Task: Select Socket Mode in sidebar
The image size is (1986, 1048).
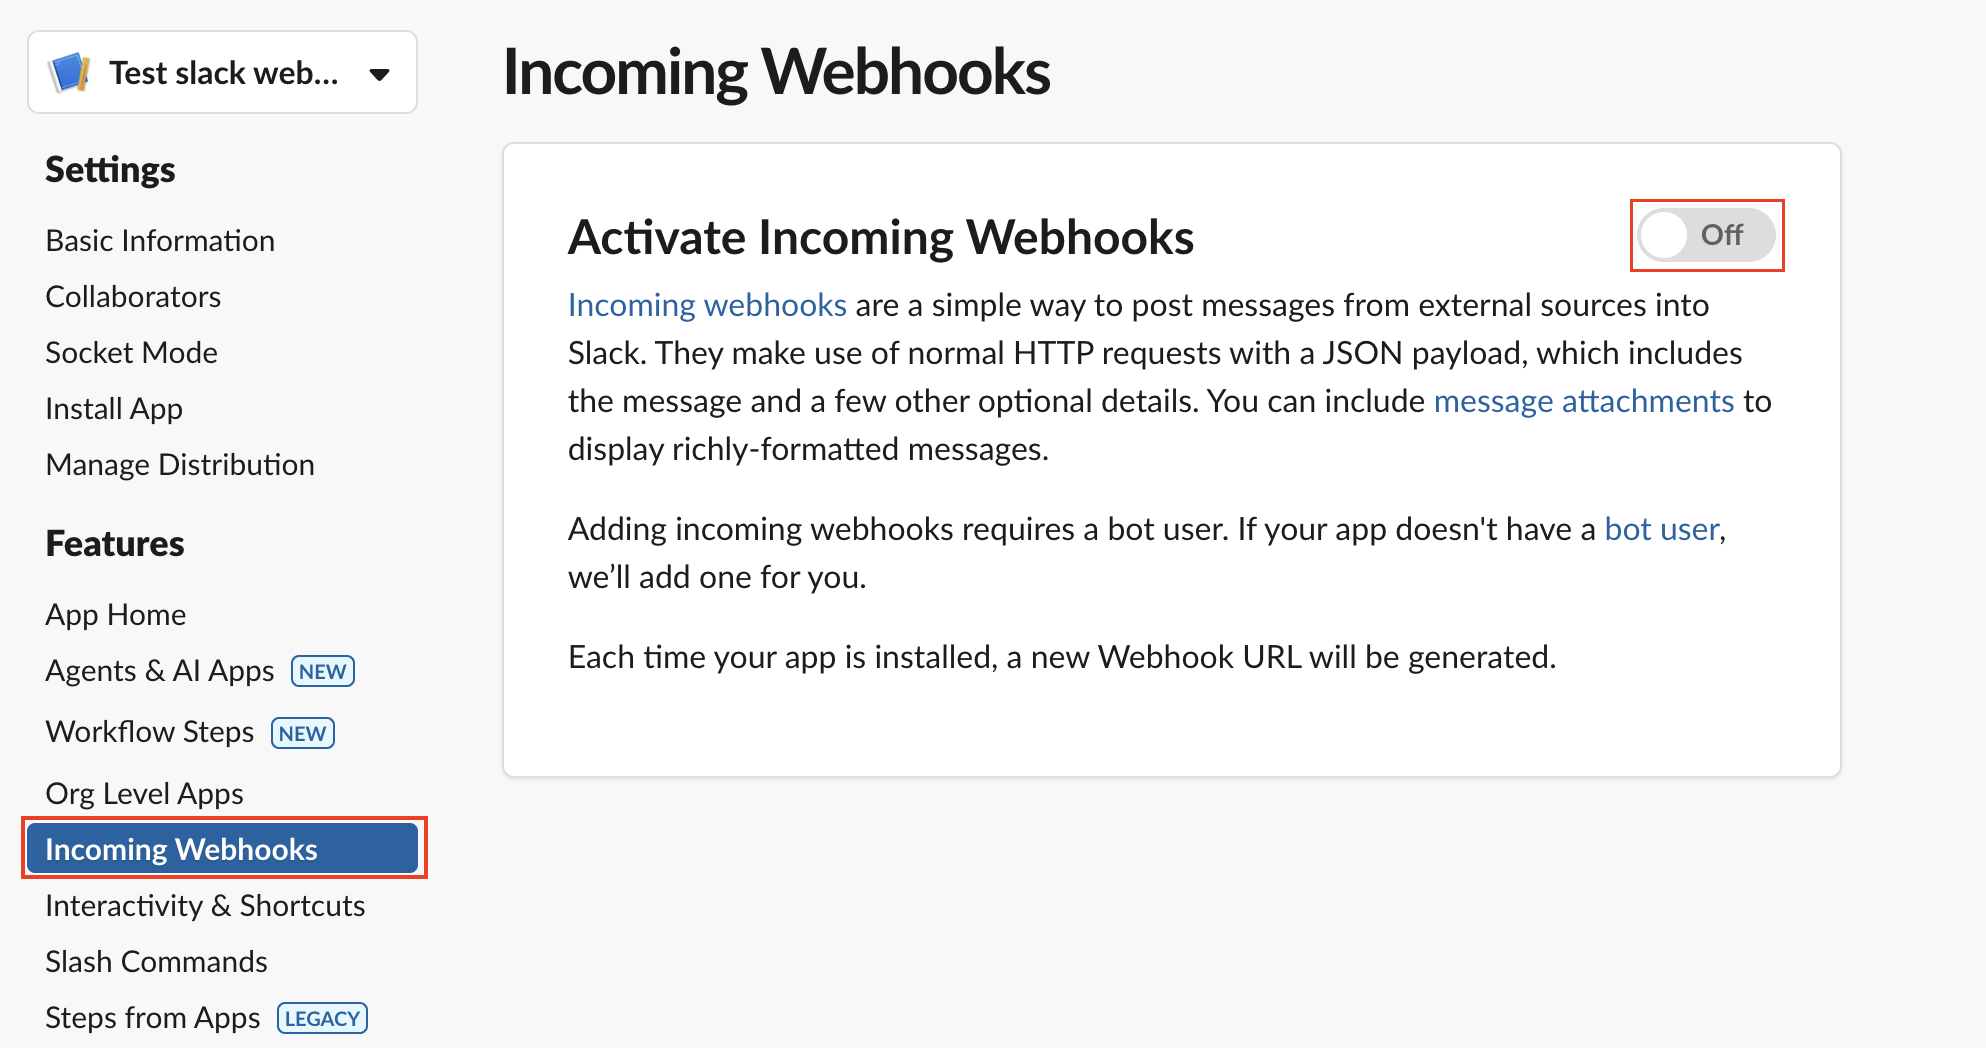Action: [x=131, y=353]
